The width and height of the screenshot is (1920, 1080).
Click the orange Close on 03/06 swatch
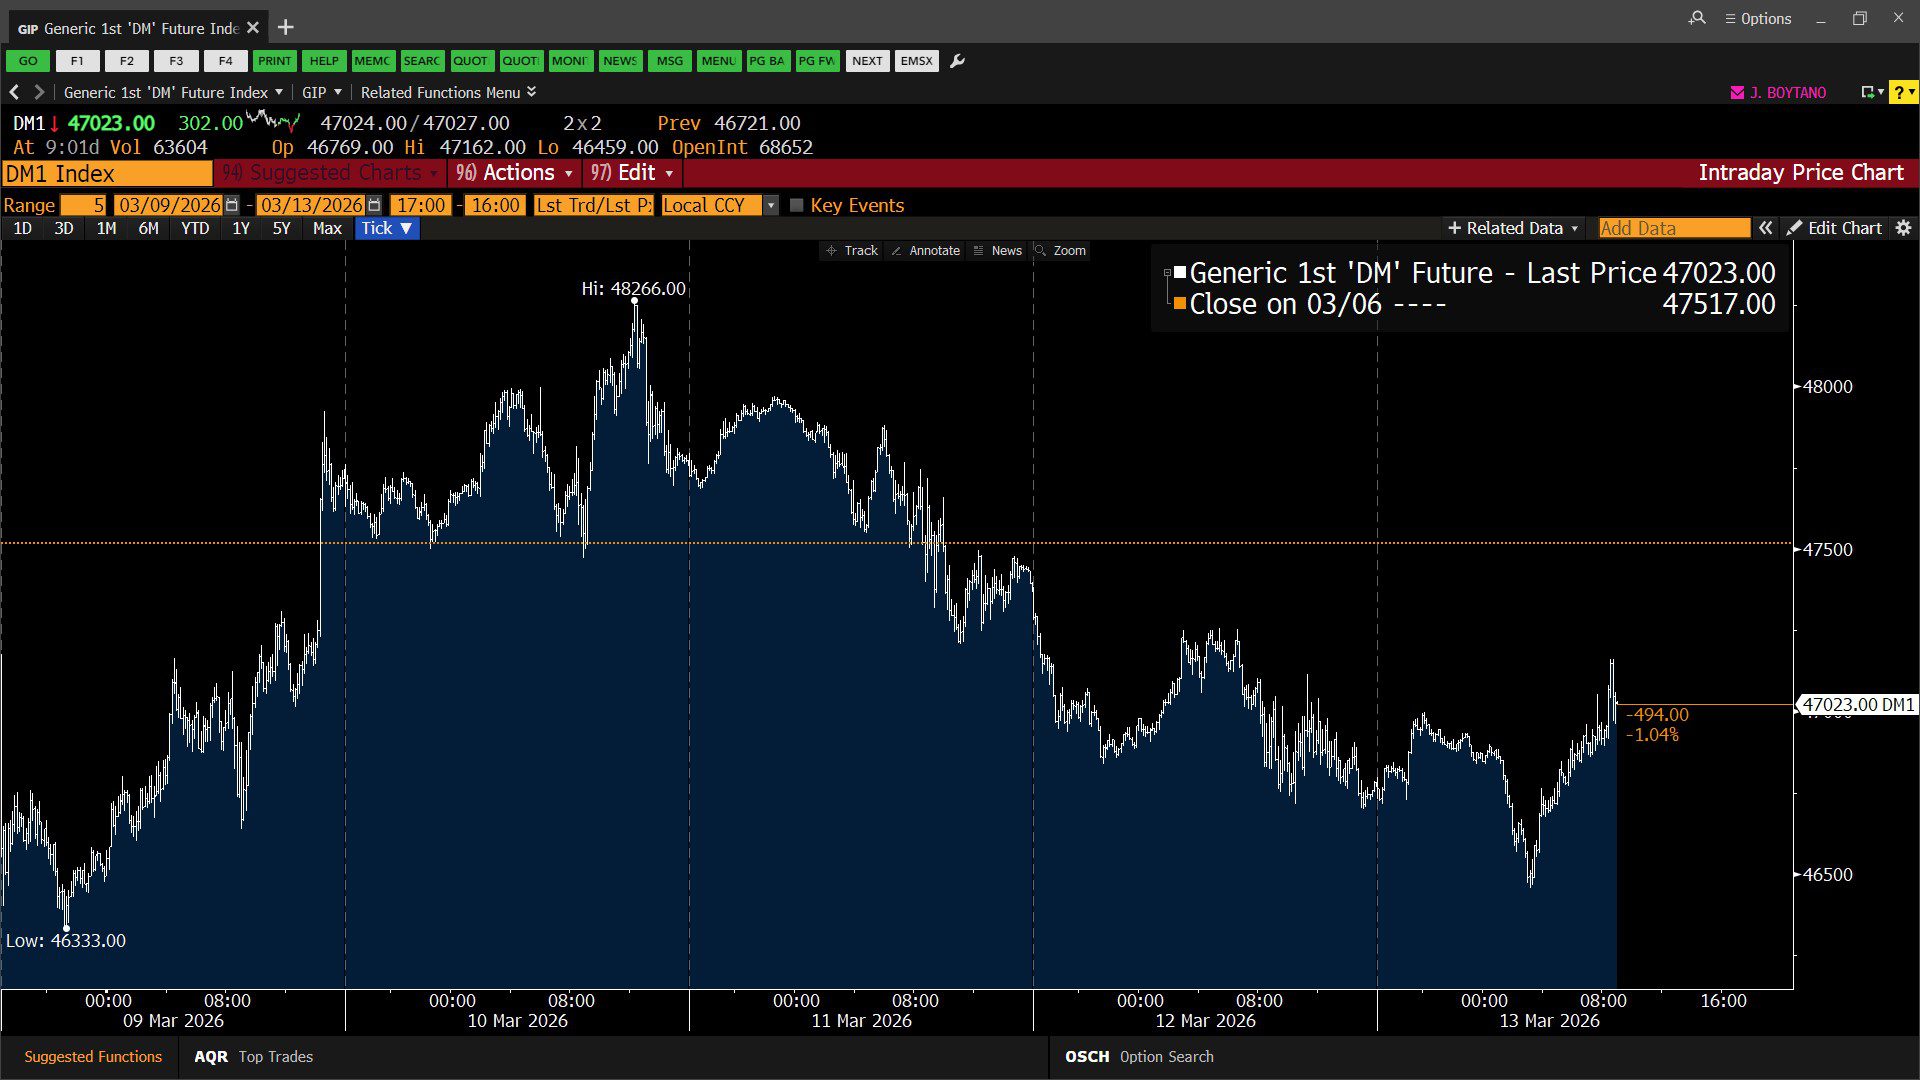[x=1180, y=303]
